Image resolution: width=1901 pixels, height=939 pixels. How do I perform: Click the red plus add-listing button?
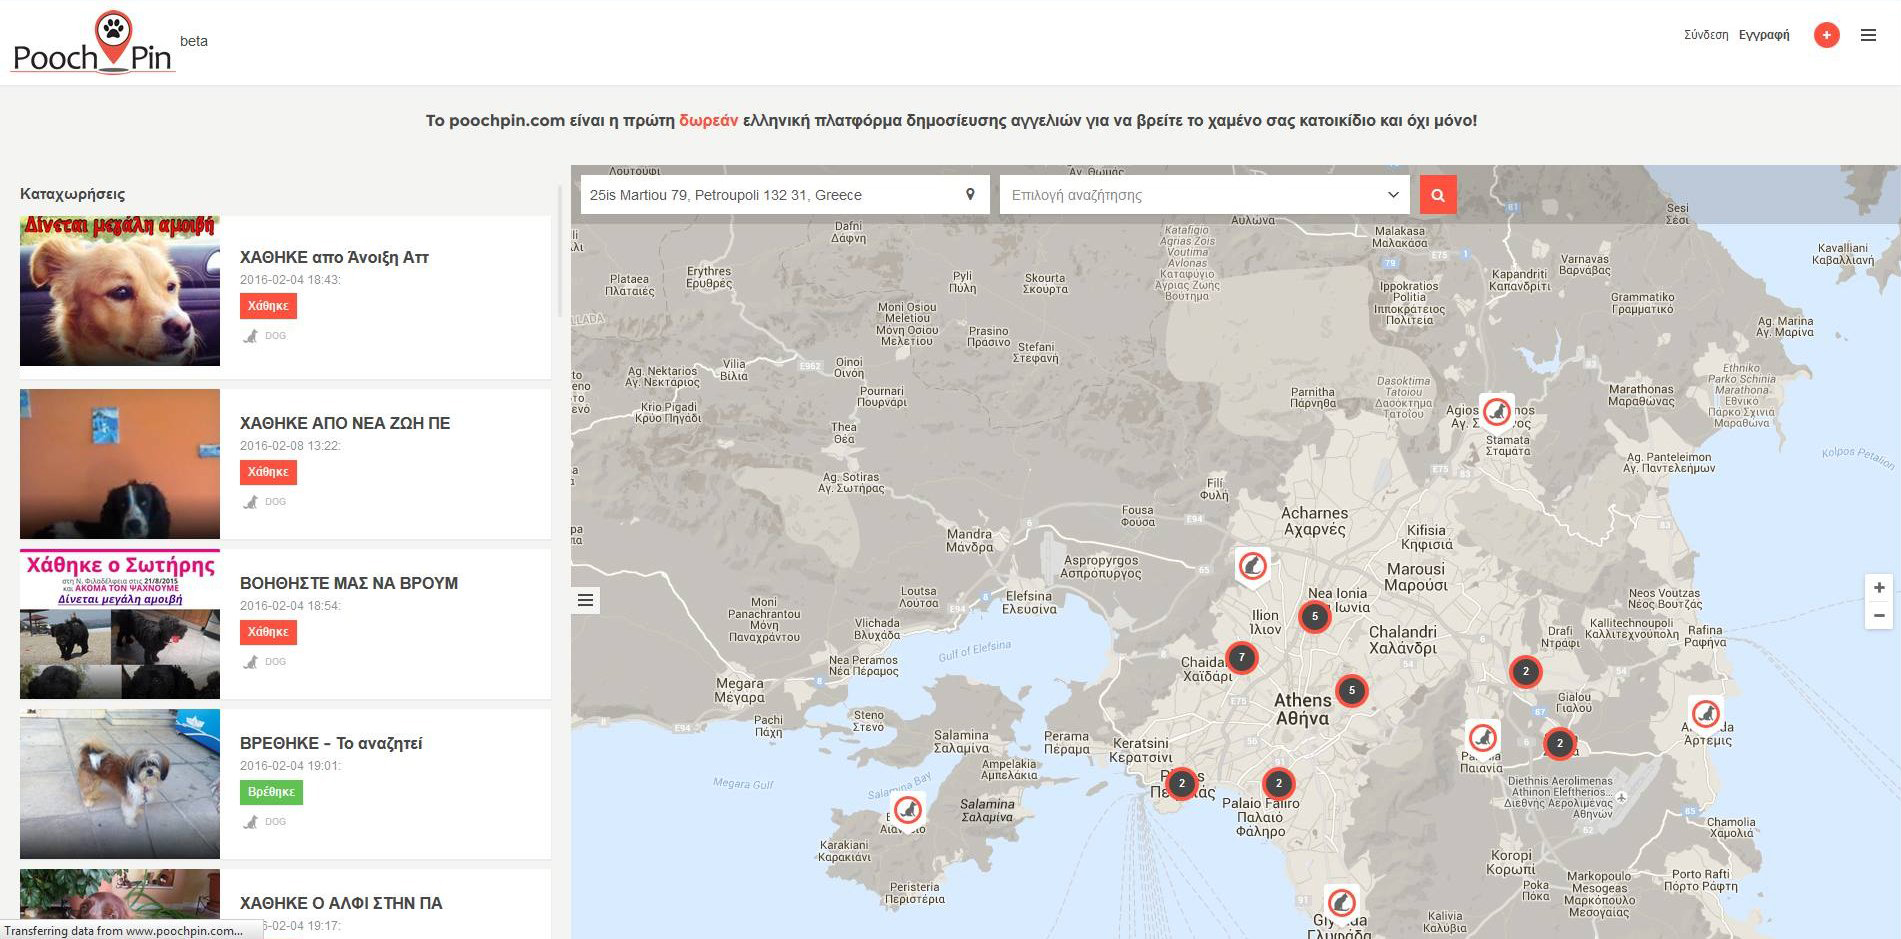click(1826, 35)
